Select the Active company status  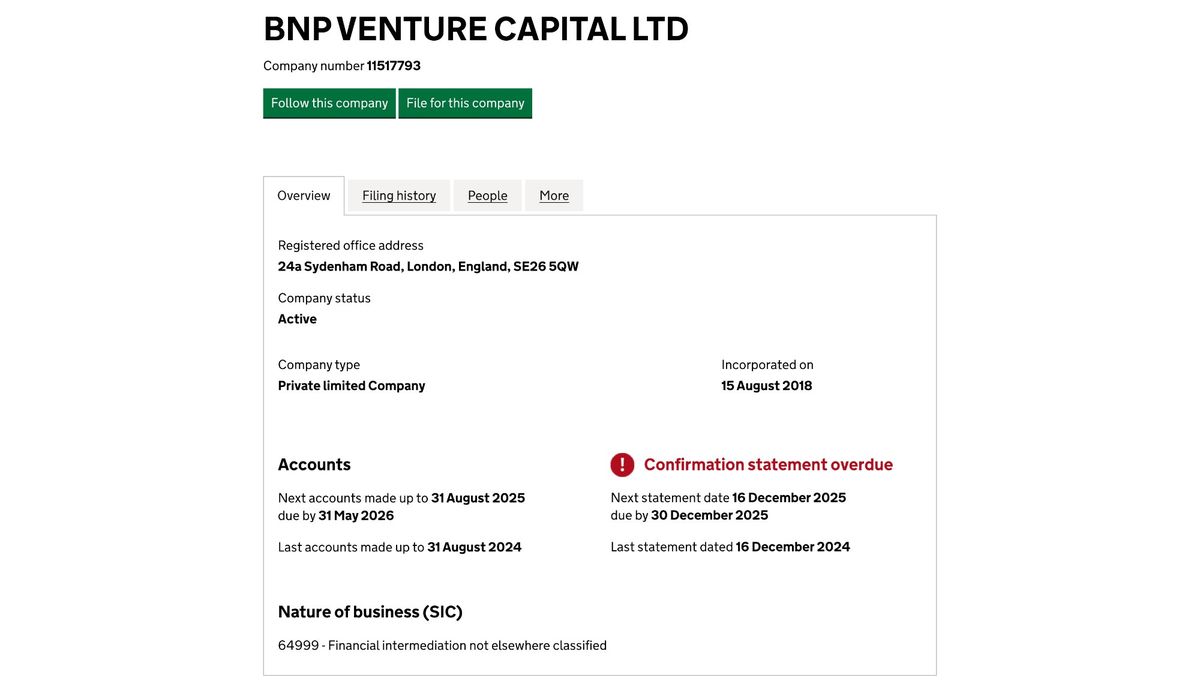(x=297, y=318)
